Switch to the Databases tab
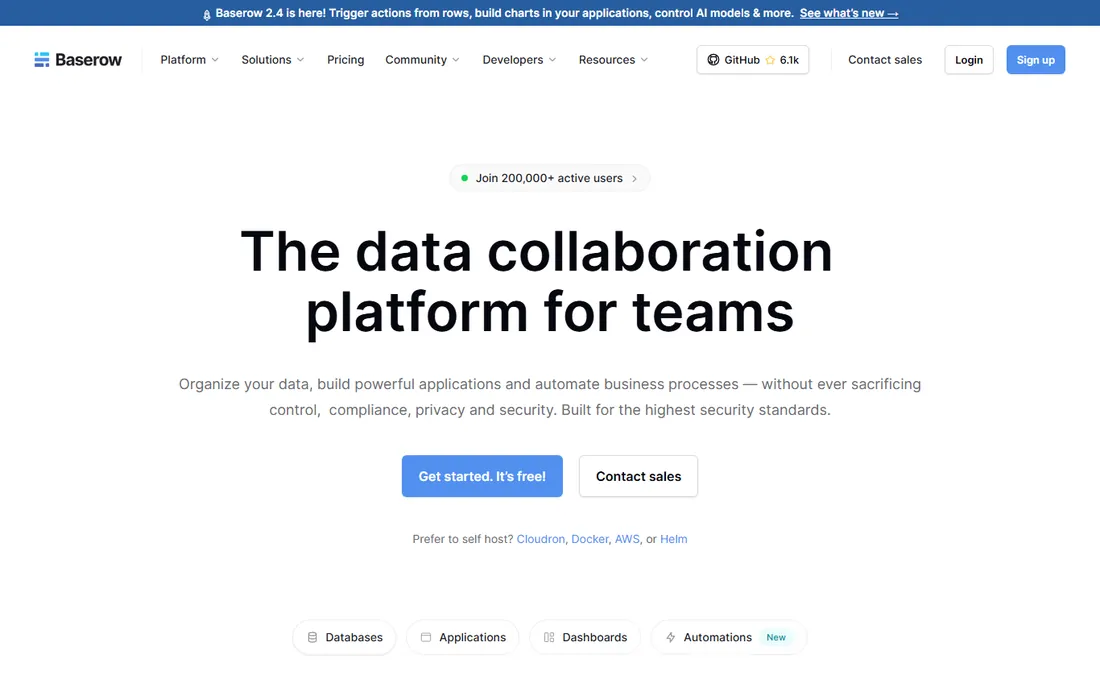The height and width of the screenshot is (688, 1100). pyautogui.click(x=344, y=638)
